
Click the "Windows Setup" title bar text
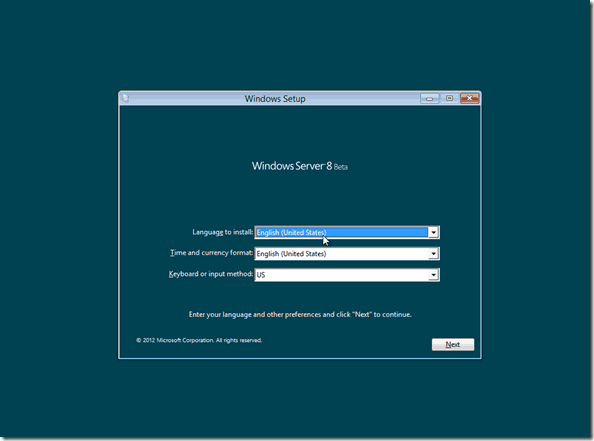tap(275, 99)
